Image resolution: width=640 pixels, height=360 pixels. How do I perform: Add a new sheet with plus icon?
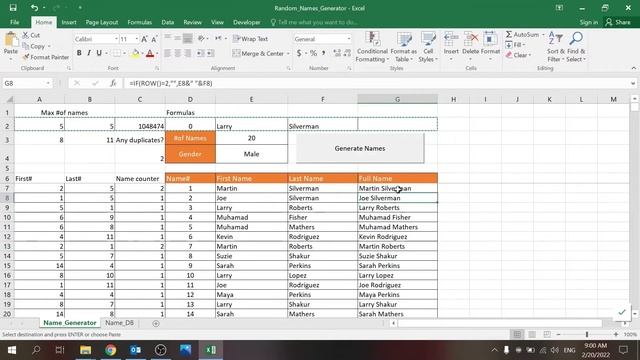(156, 323)
